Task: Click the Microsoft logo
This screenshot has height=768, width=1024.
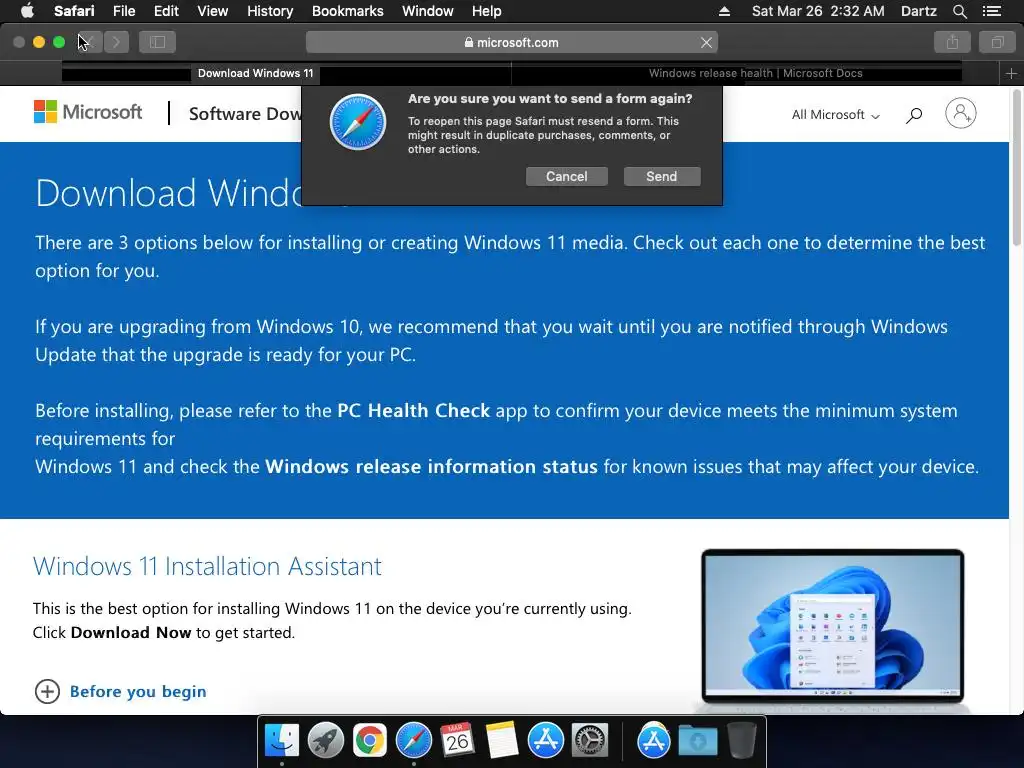Action: [x=88, y=112]
